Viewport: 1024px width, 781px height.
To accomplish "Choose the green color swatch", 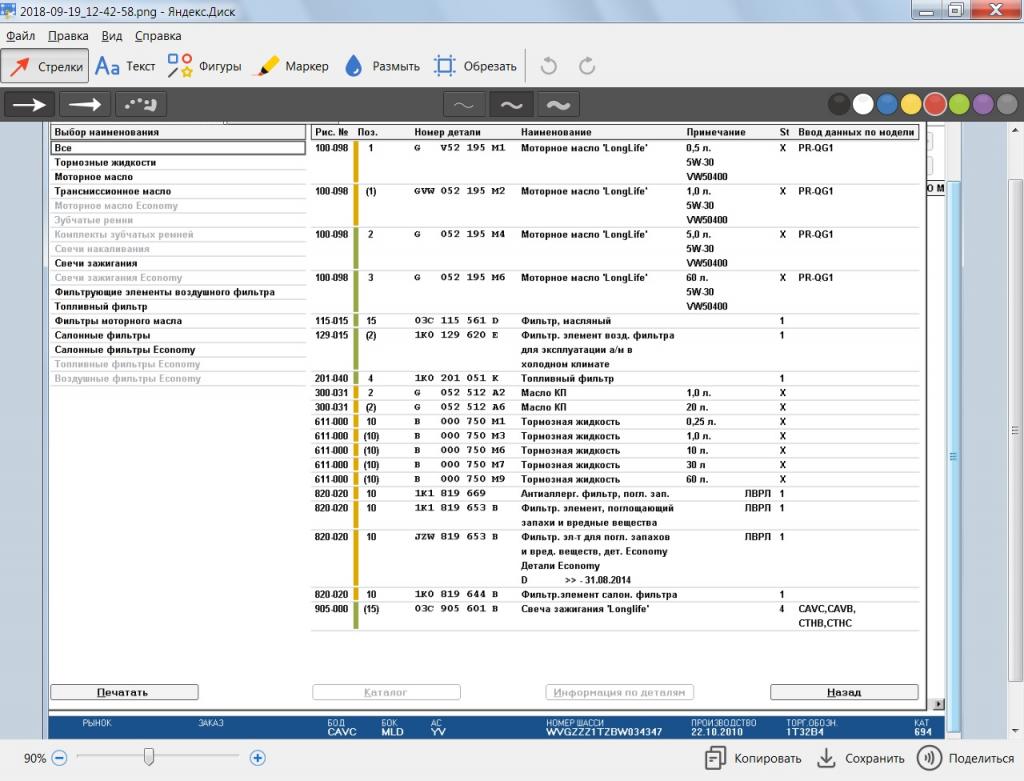I will pyautogui.click(x=959, y=104).
